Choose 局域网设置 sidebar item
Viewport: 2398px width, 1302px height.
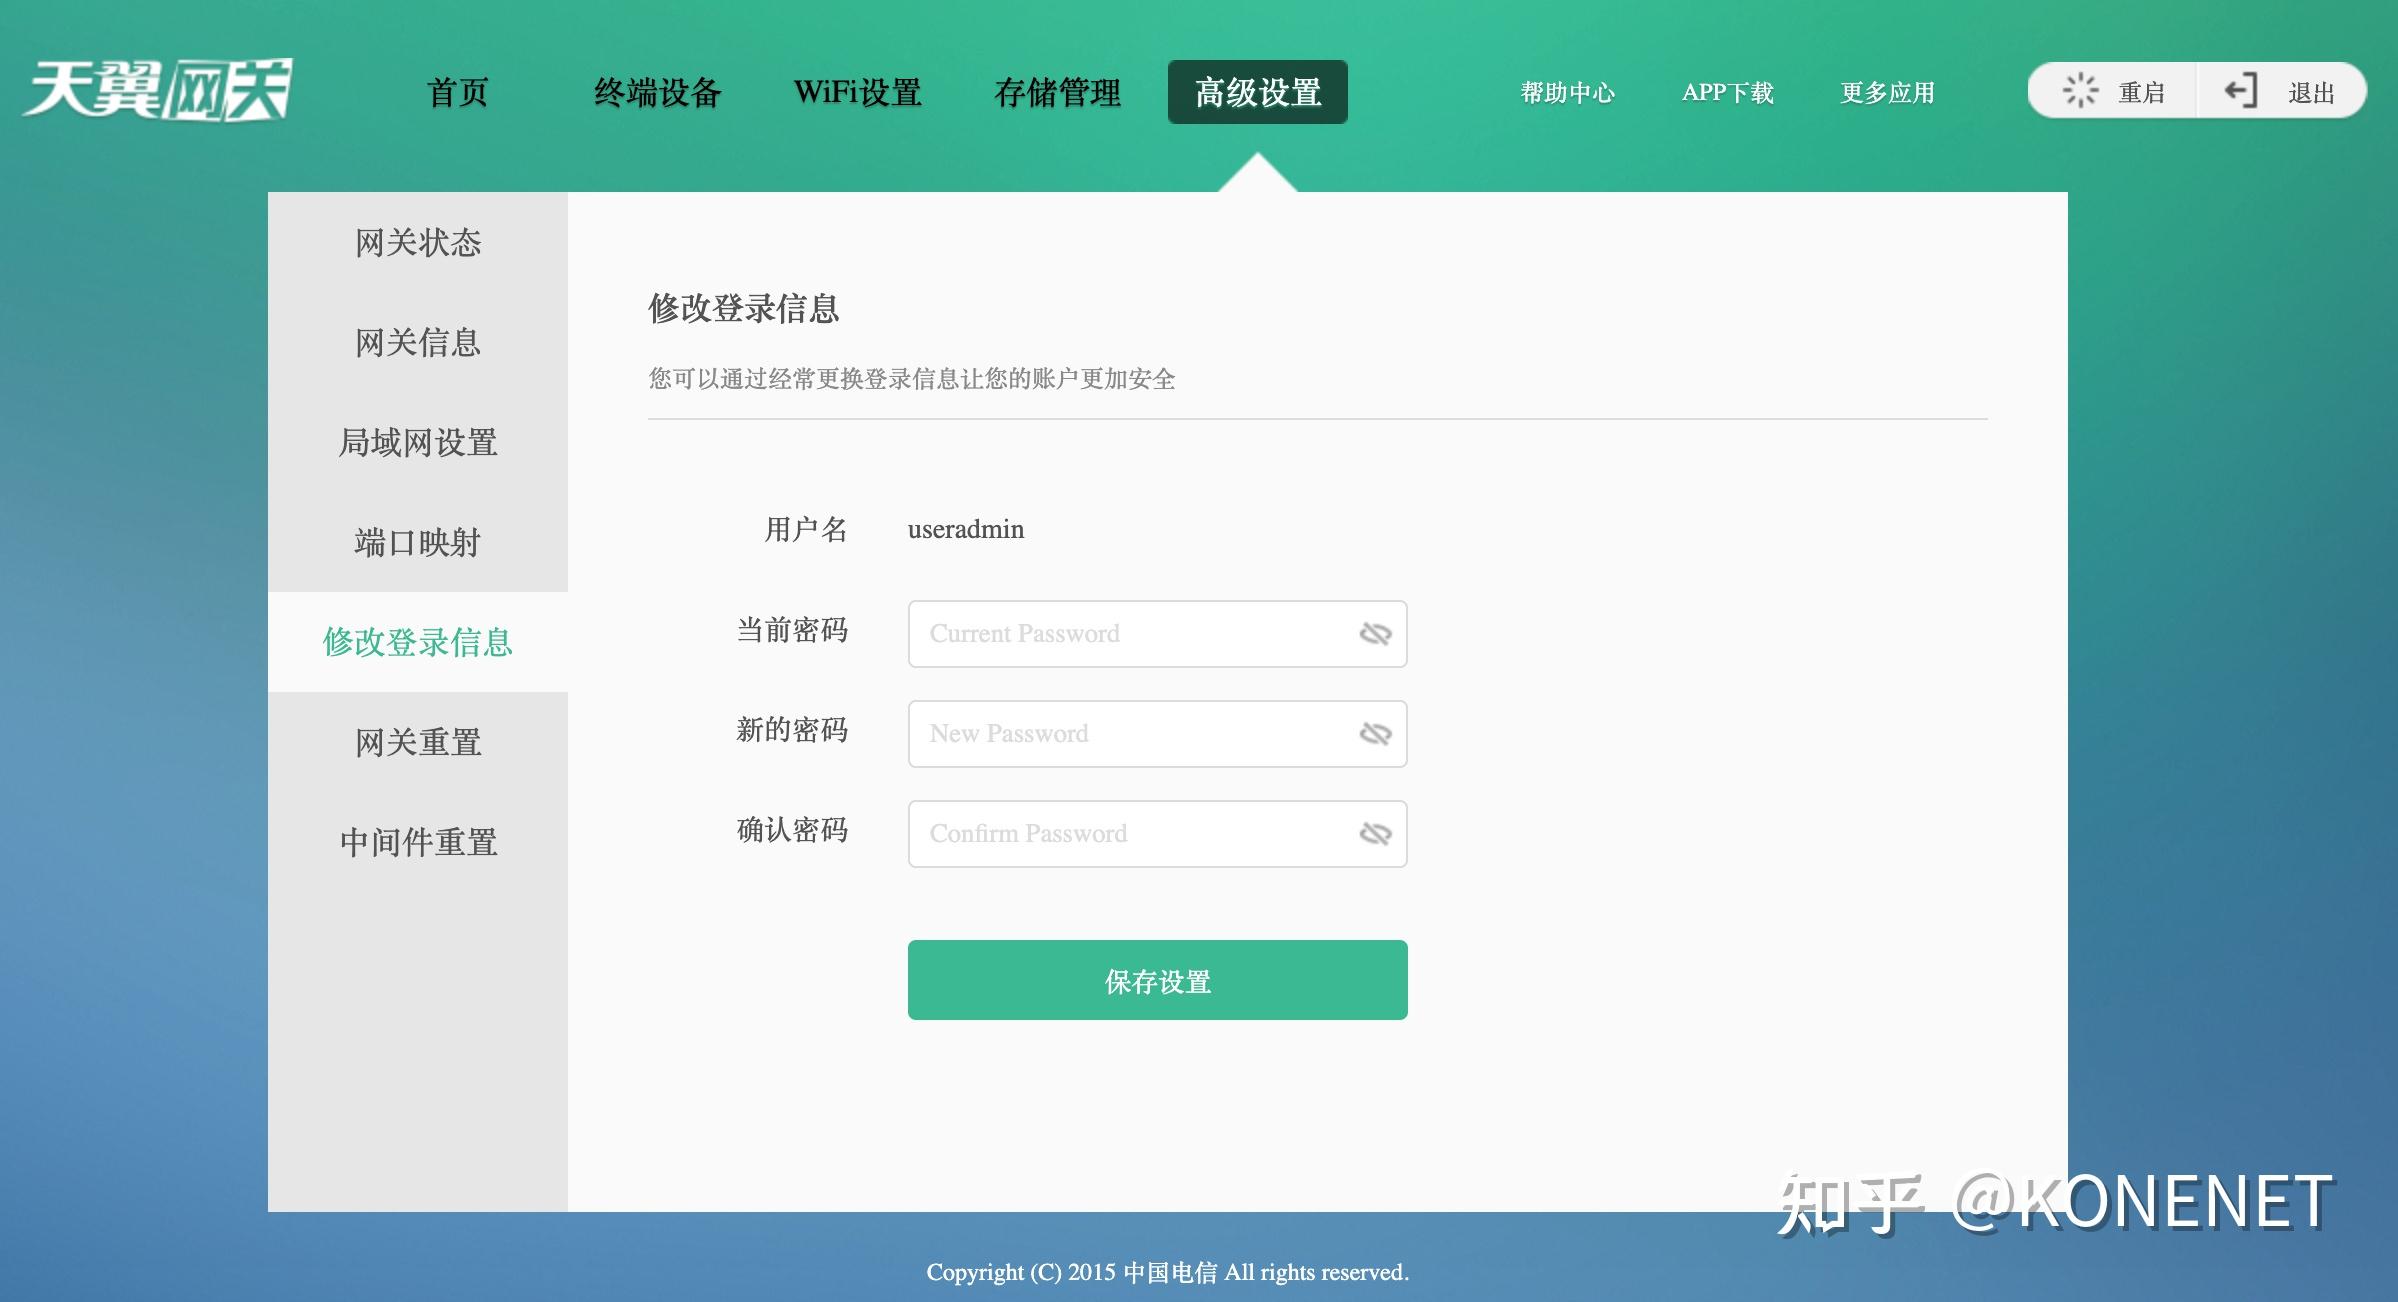coord(418,442)
